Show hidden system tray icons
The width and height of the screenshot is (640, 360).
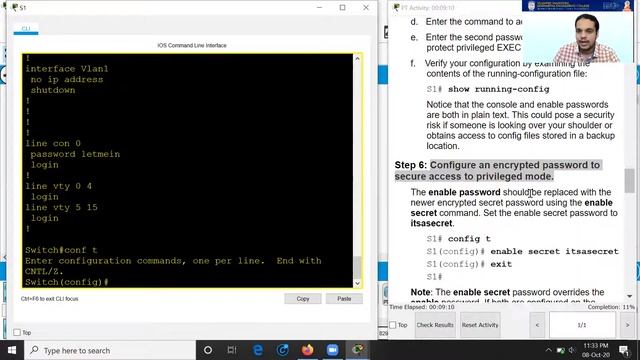[x=548, y=350]
